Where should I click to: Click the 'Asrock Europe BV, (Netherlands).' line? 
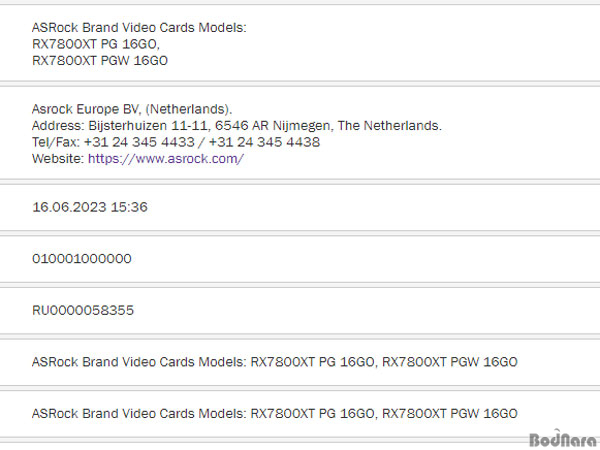coord(132,109)
